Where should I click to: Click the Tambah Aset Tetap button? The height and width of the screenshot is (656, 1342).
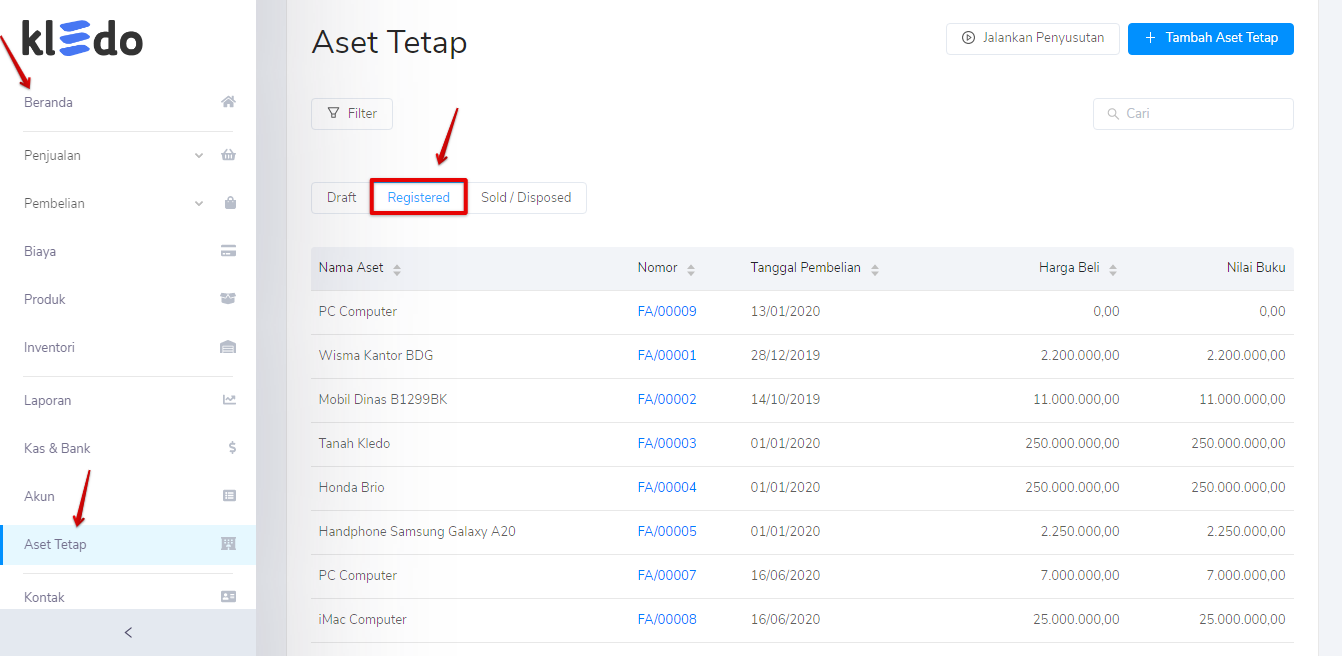click(1210, 38)
